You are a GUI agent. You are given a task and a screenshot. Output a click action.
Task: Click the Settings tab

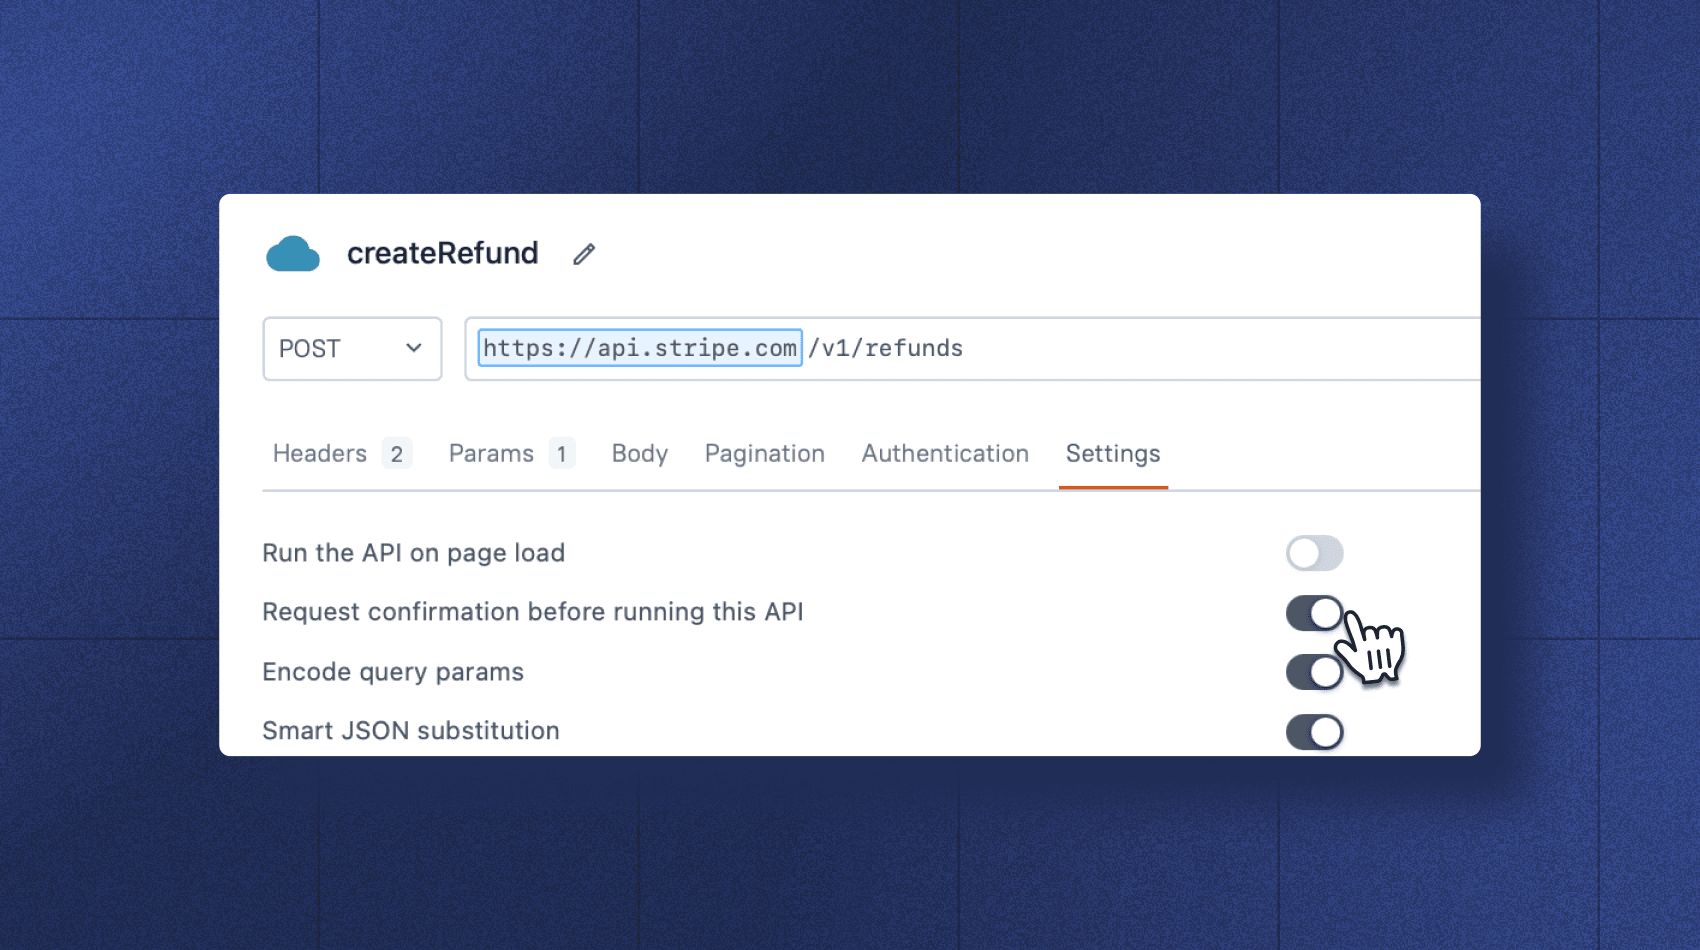(x=1112, y=453)
